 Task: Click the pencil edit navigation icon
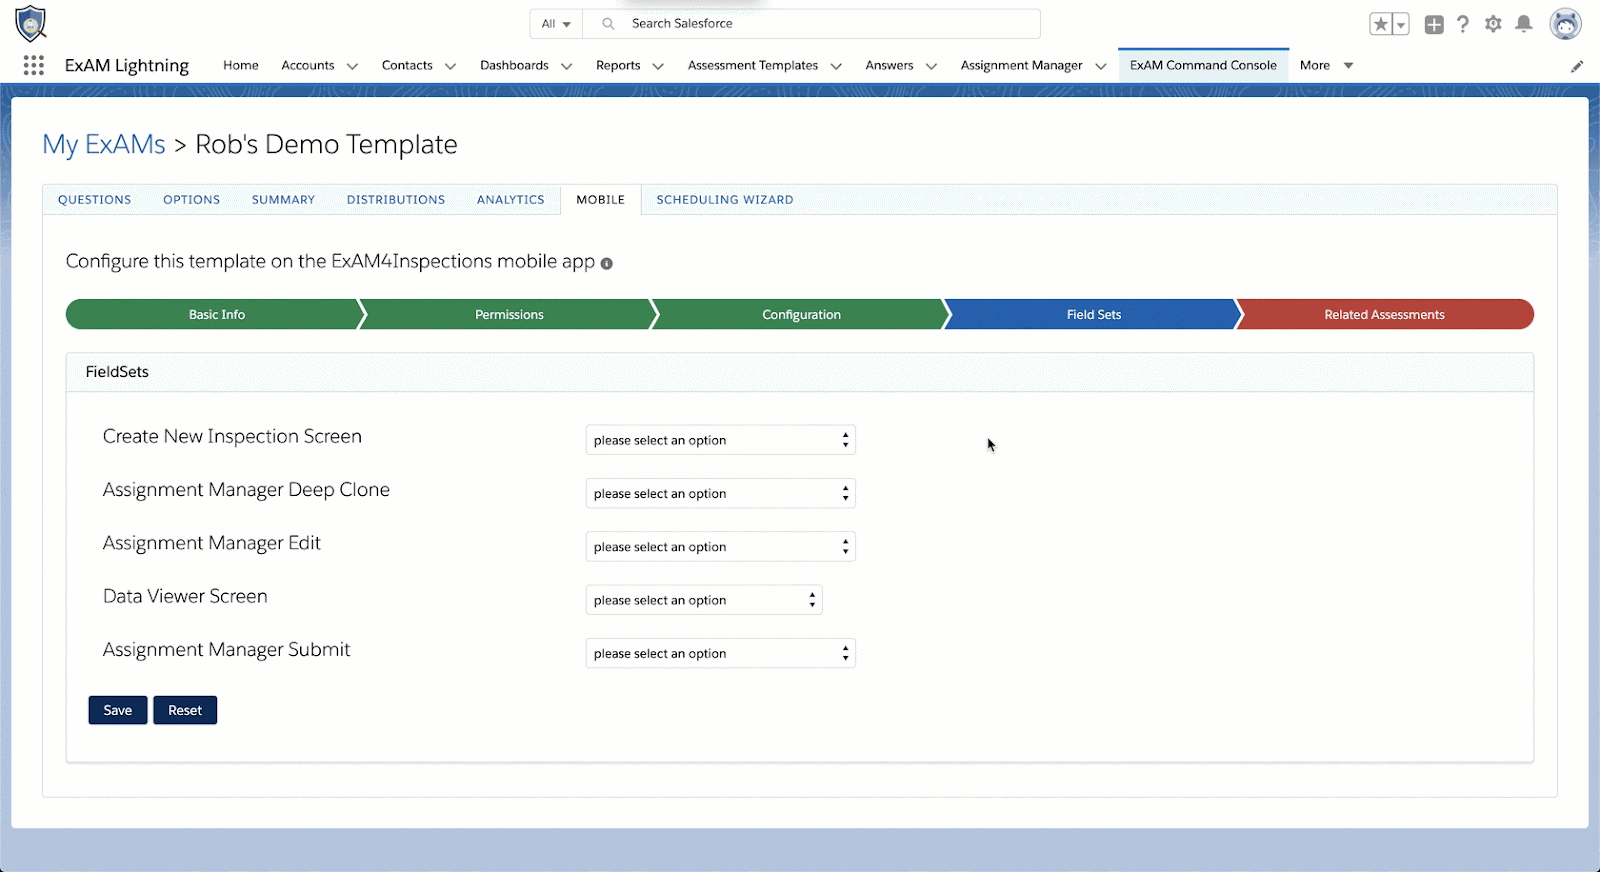1577,66
